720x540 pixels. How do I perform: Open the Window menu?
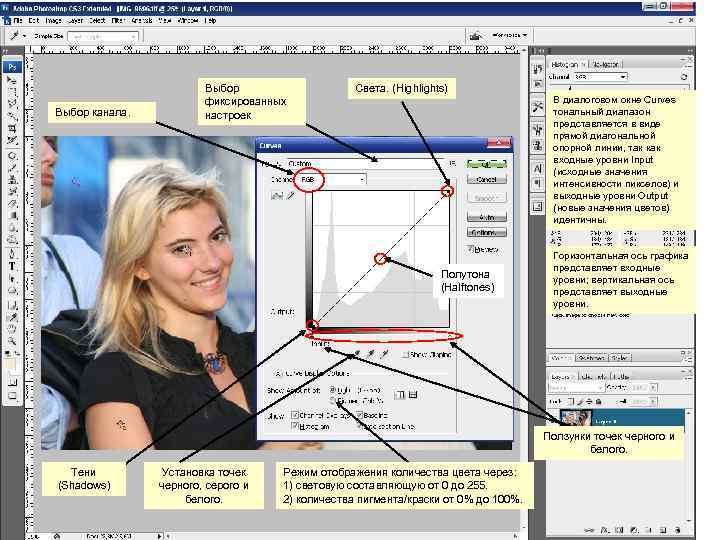[x=187, y=21]
